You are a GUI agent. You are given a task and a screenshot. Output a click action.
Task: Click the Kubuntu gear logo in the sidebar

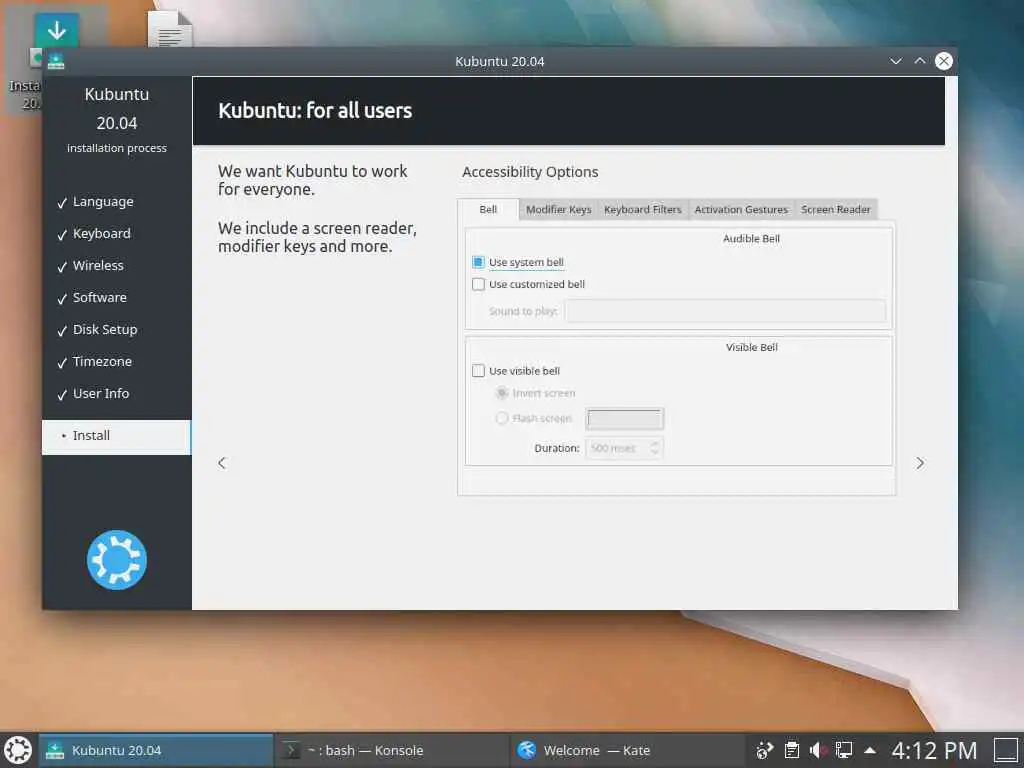tap(117, 560)
